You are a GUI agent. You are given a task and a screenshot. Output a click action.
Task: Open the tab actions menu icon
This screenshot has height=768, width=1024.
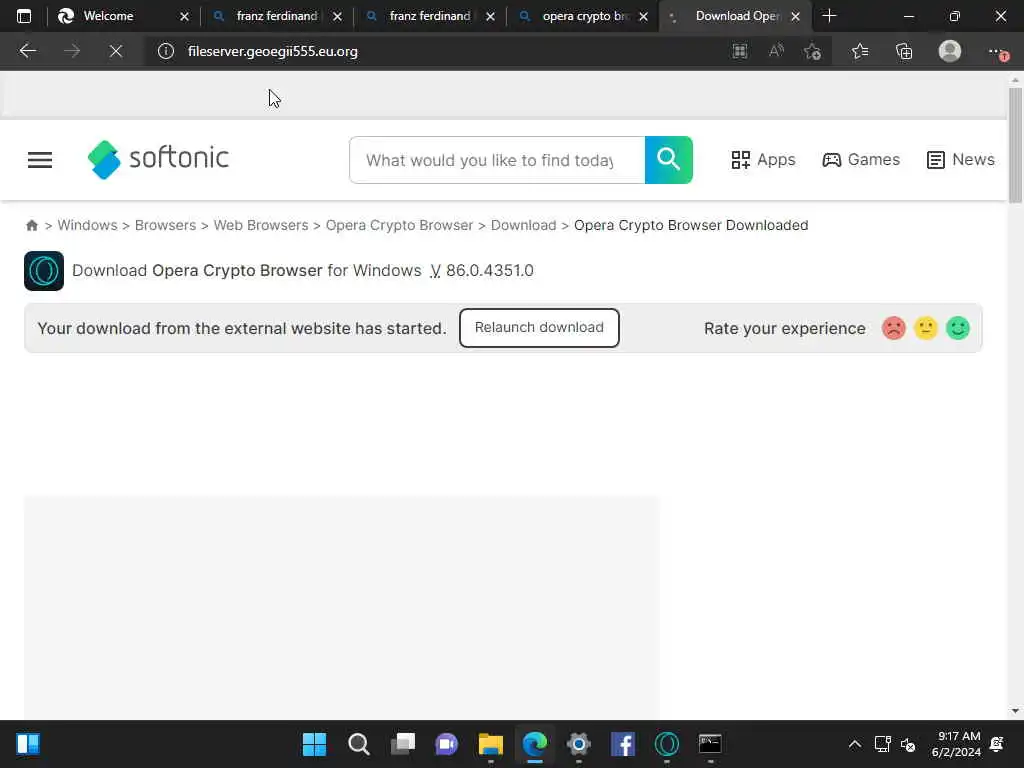click(x=24, y=16)
